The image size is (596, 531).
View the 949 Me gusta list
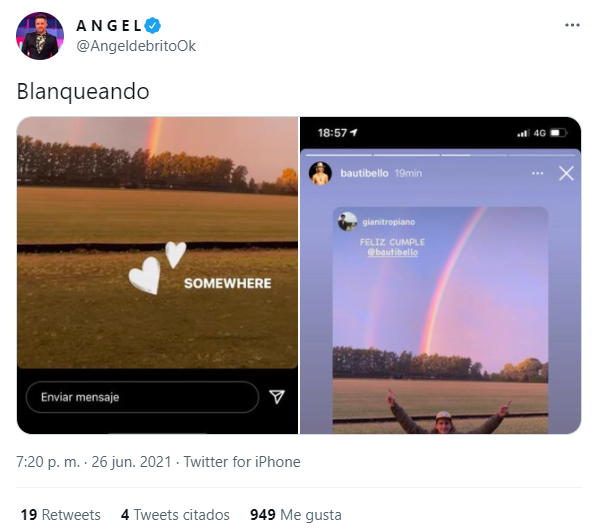(296, 515)
